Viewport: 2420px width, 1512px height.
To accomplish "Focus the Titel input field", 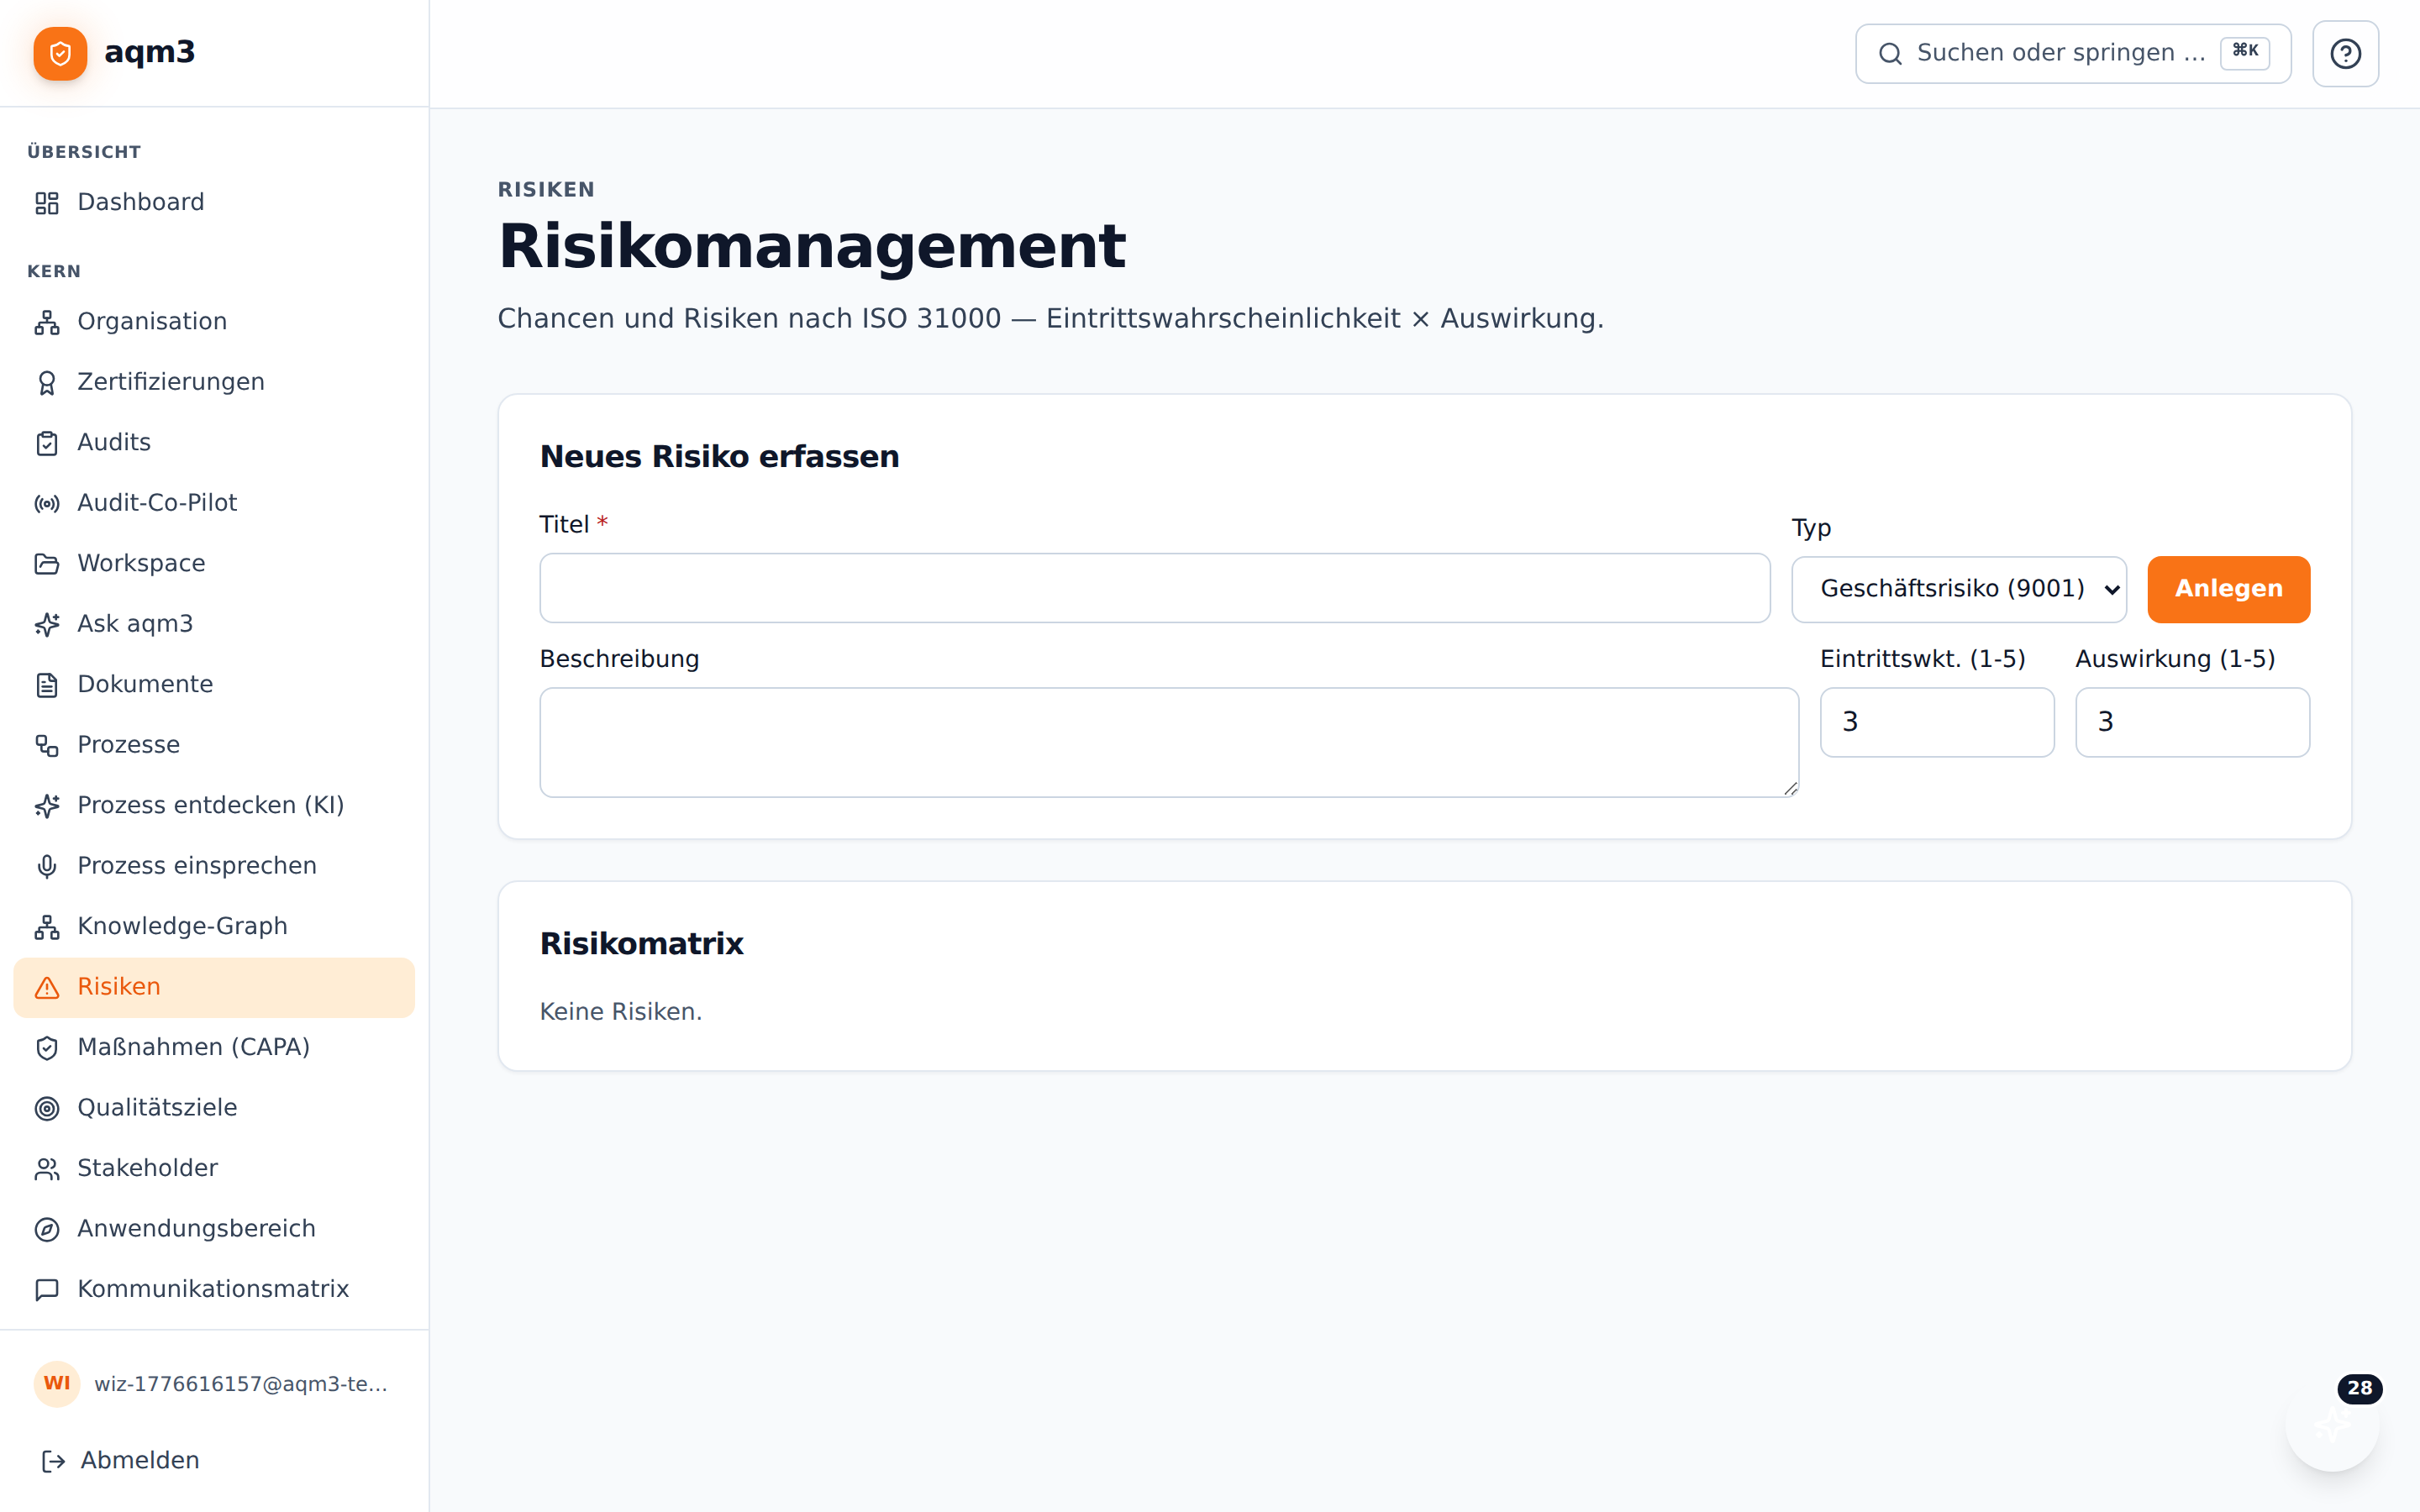I will click(x=1154, y=588).
